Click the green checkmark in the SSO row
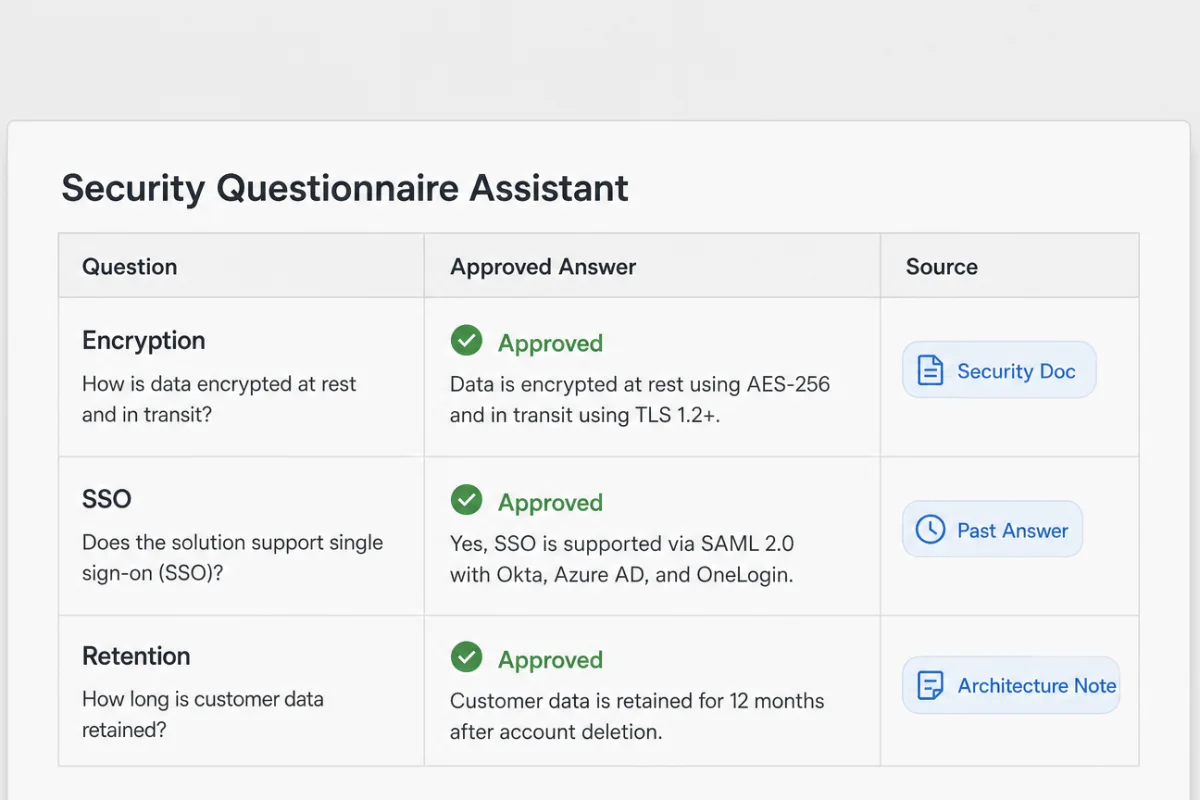 (466, 500)
